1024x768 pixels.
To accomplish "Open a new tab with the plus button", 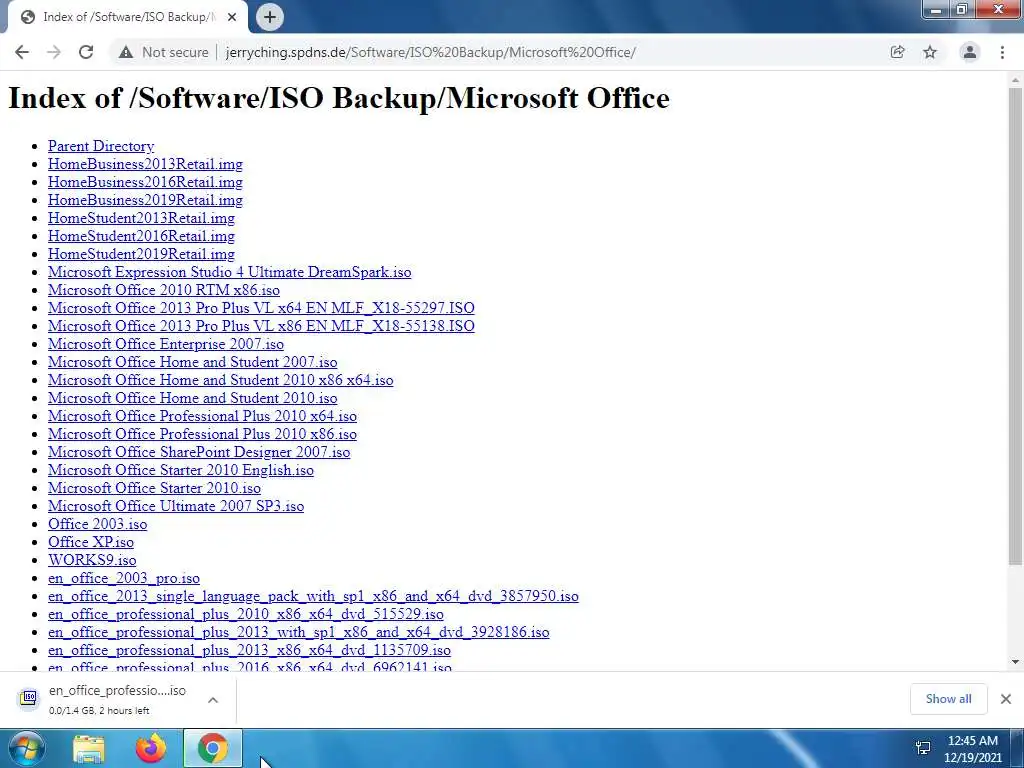I will coord(270,17).
